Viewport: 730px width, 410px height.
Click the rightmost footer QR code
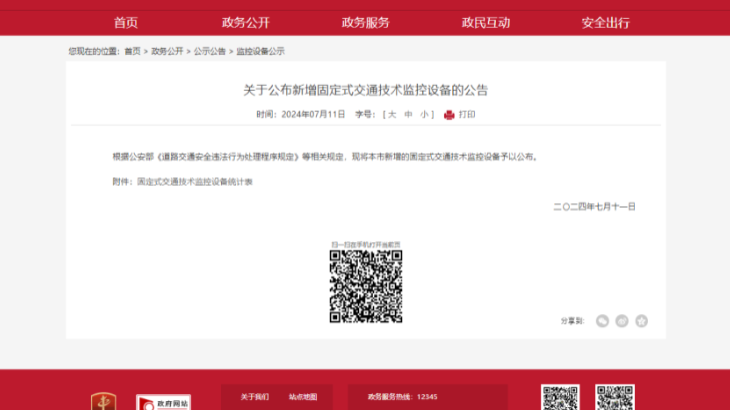point(614,398)
